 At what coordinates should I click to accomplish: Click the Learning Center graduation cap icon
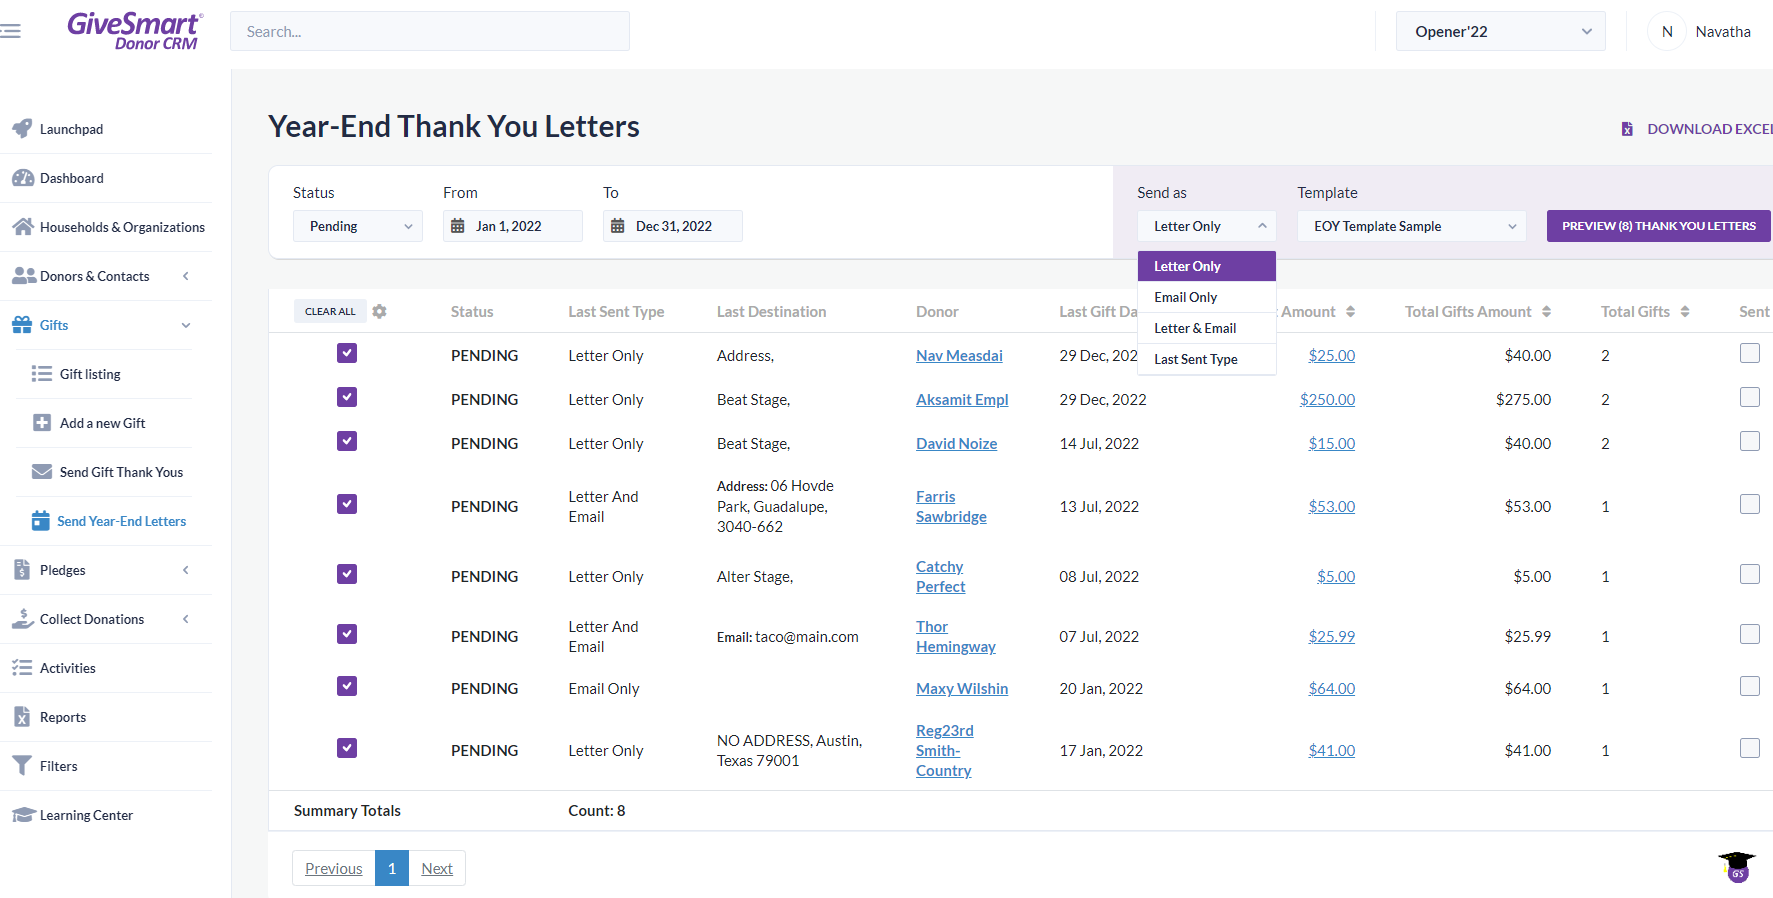pyautogui.click(x=23, y=815)
